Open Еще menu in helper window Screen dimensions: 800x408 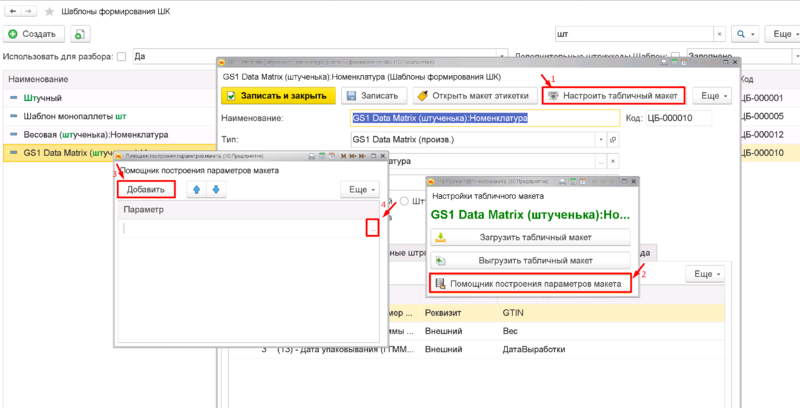click(360, 189)
